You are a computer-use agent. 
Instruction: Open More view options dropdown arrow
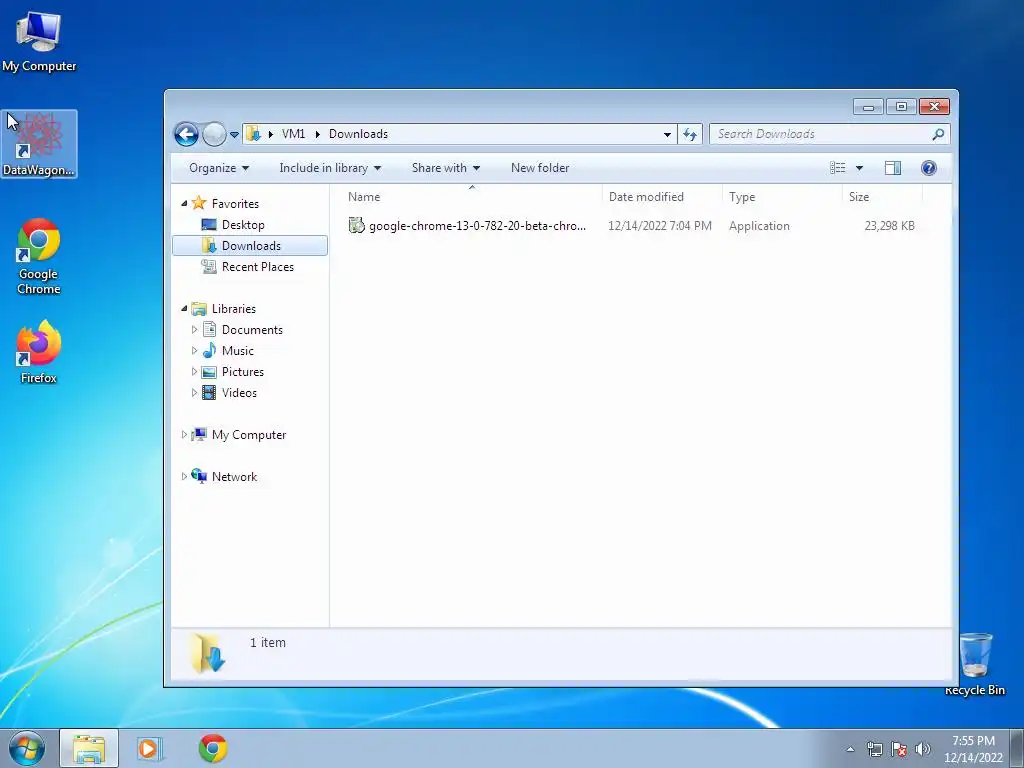pyautogui.click(x=859, y=168)
